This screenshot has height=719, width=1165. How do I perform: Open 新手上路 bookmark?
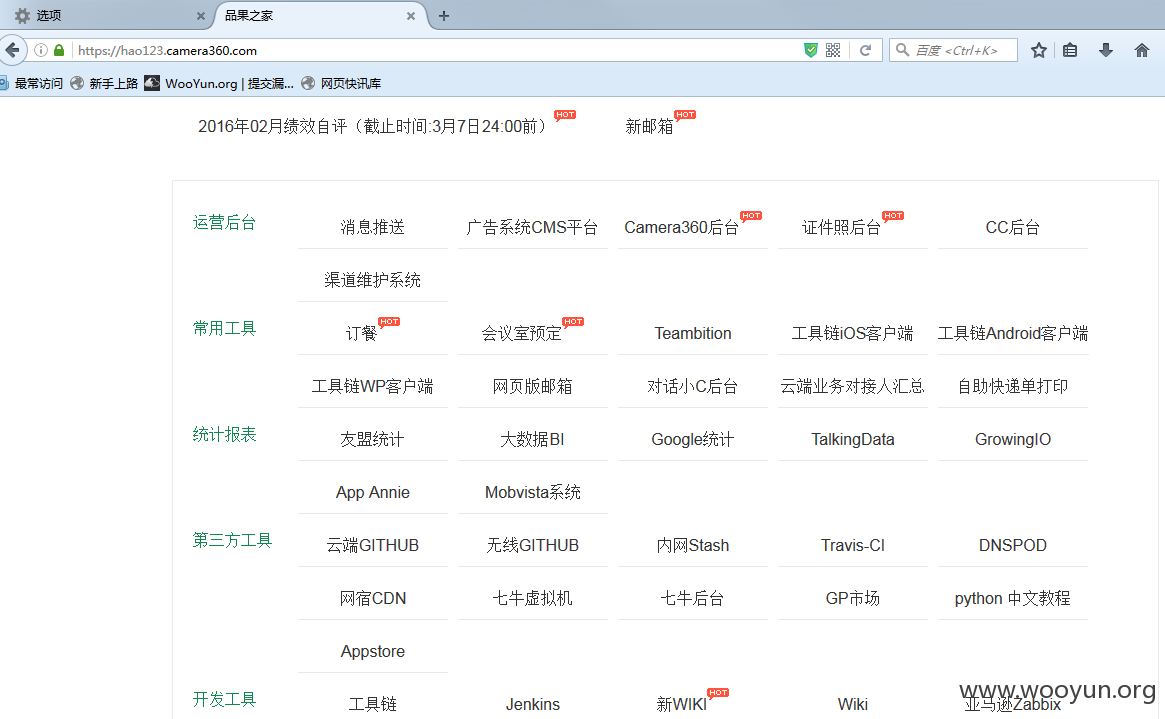104,83
